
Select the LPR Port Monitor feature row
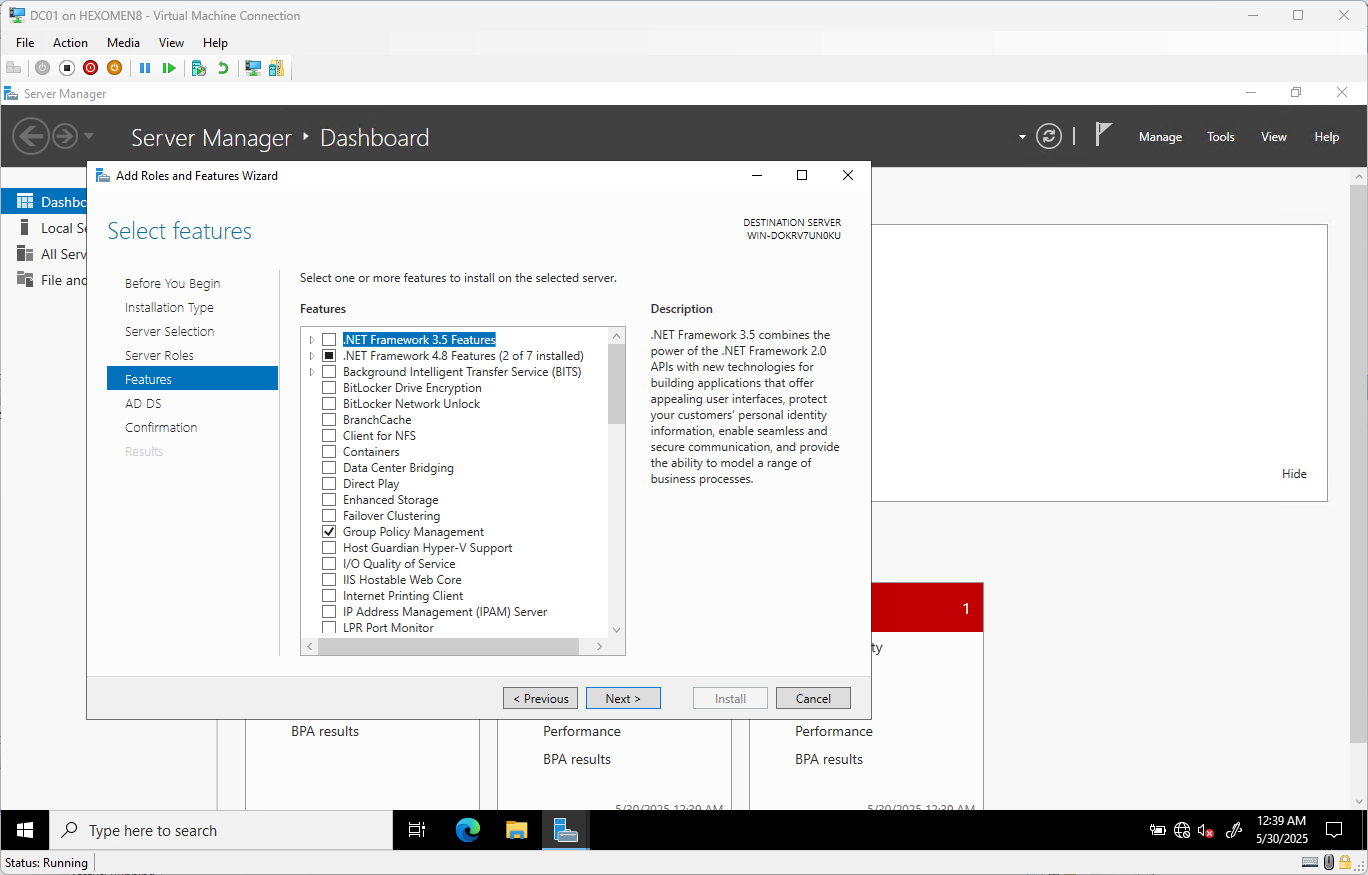click(x=388, y=628)
